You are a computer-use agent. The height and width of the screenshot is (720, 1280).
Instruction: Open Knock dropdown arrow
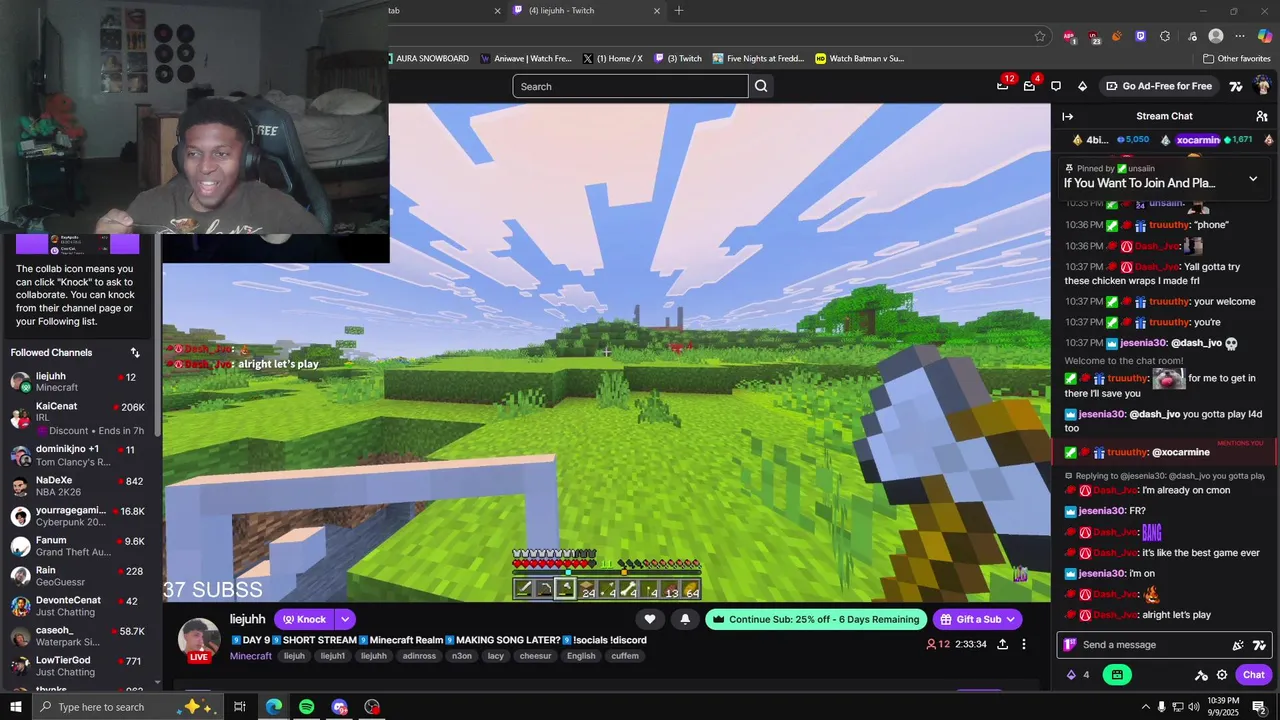coord(345,619)
